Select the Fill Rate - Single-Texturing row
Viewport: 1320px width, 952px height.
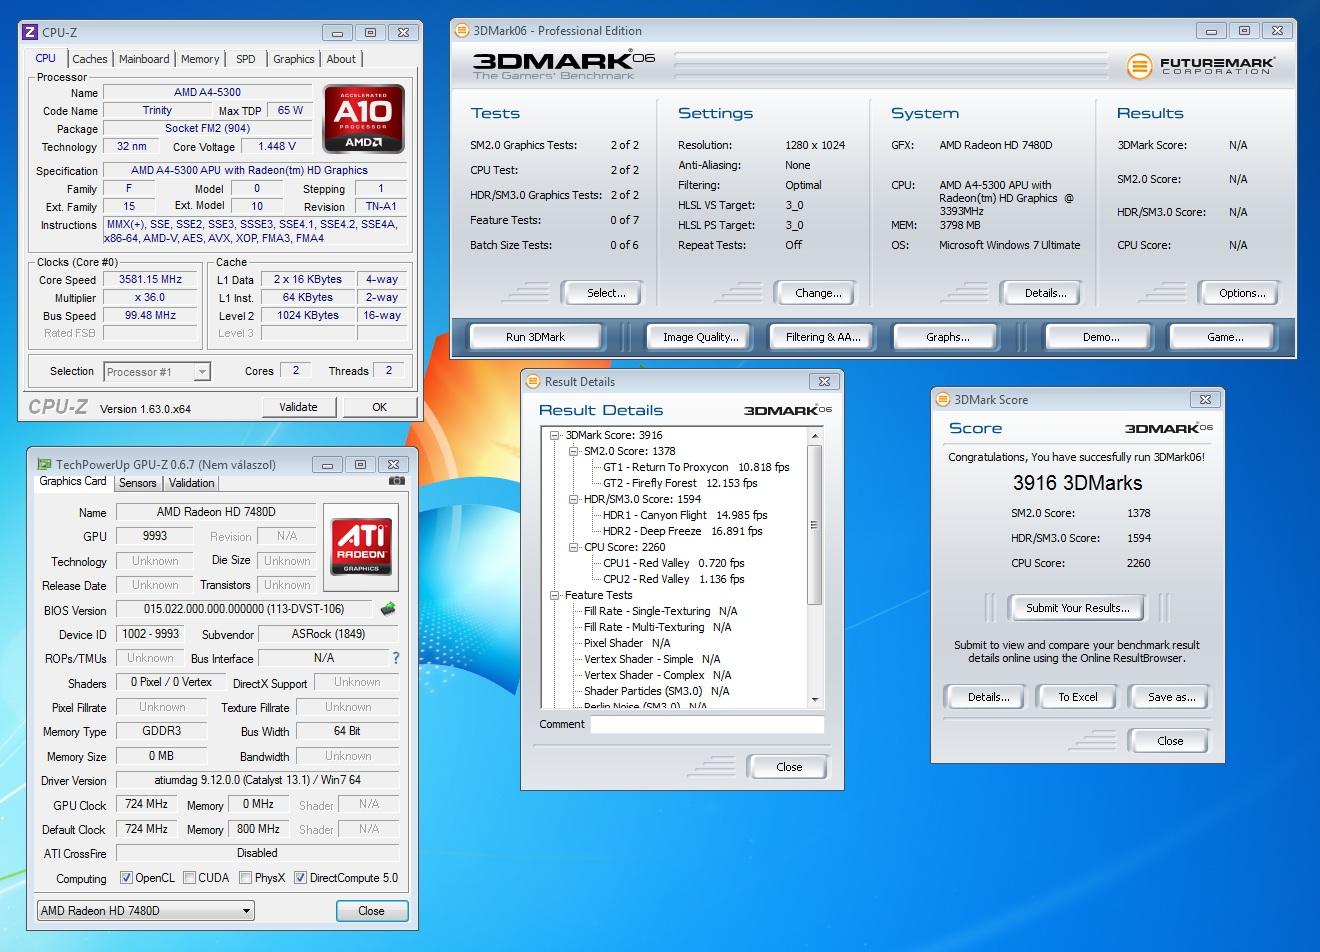[661, 611]
